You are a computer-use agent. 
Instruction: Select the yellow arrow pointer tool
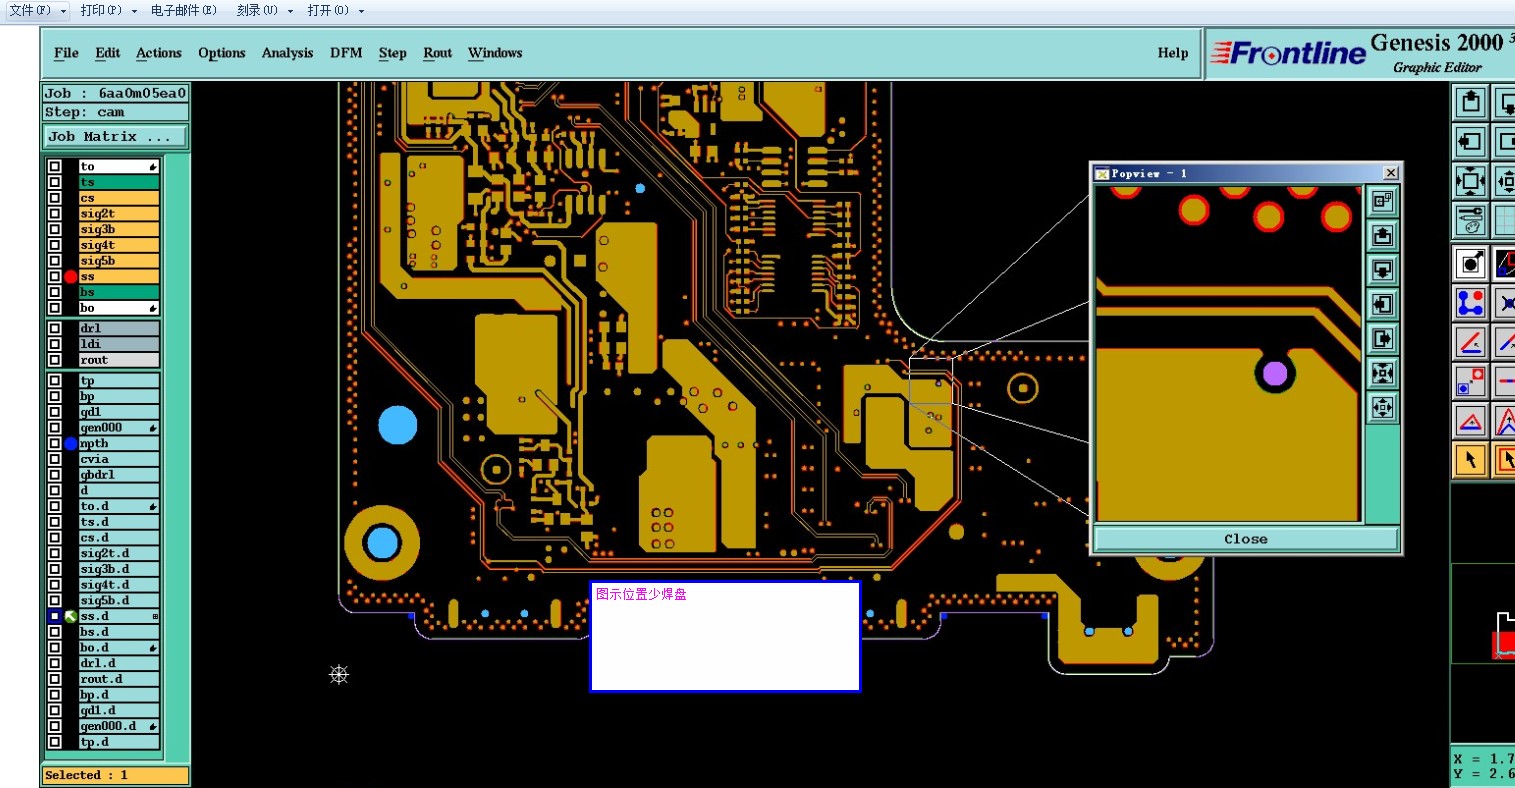pos(1471,460)
